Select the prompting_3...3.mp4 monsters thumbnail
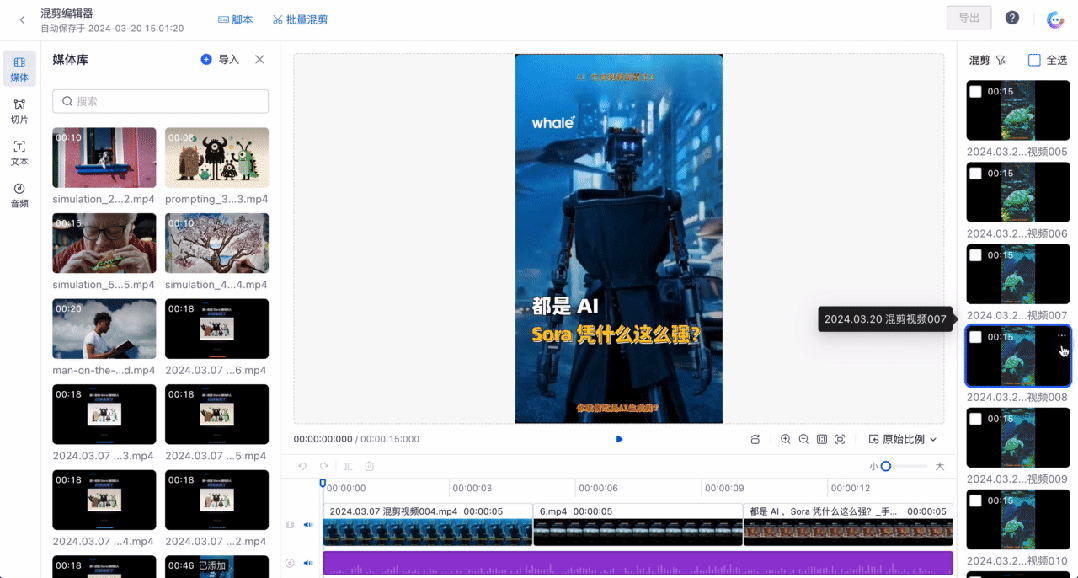Viewport: 1078px width, 578px height. pos(217,157)
